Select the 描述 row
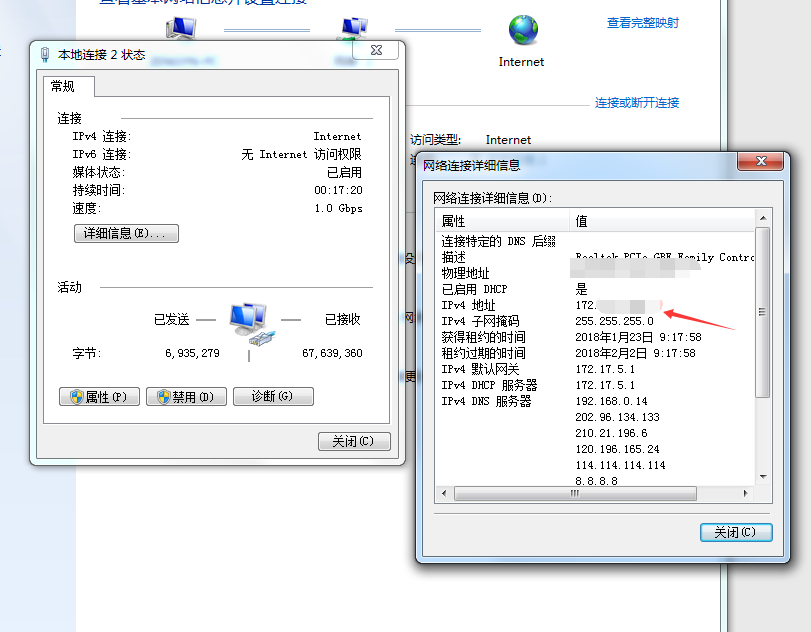 595,257
